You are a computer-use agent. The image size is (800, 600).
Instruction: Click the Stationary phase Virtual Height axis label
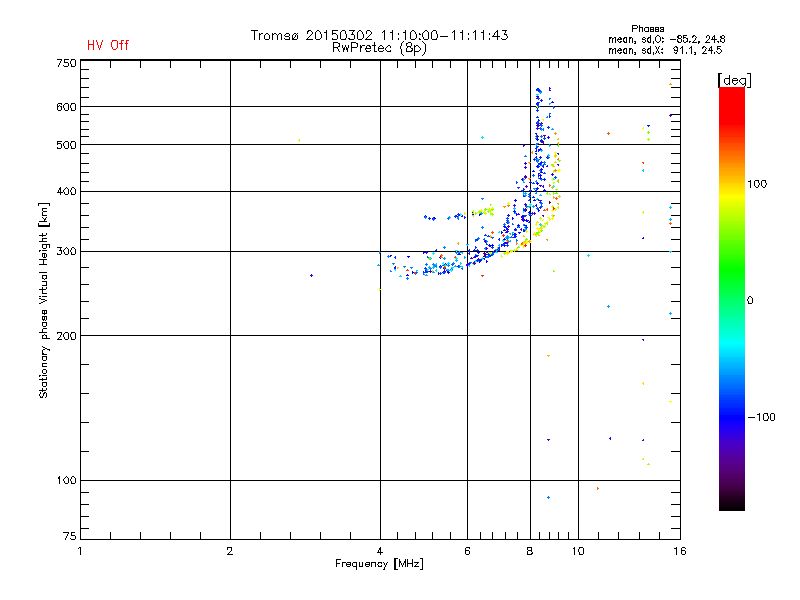pyautogui.click(x=44, y=300)
